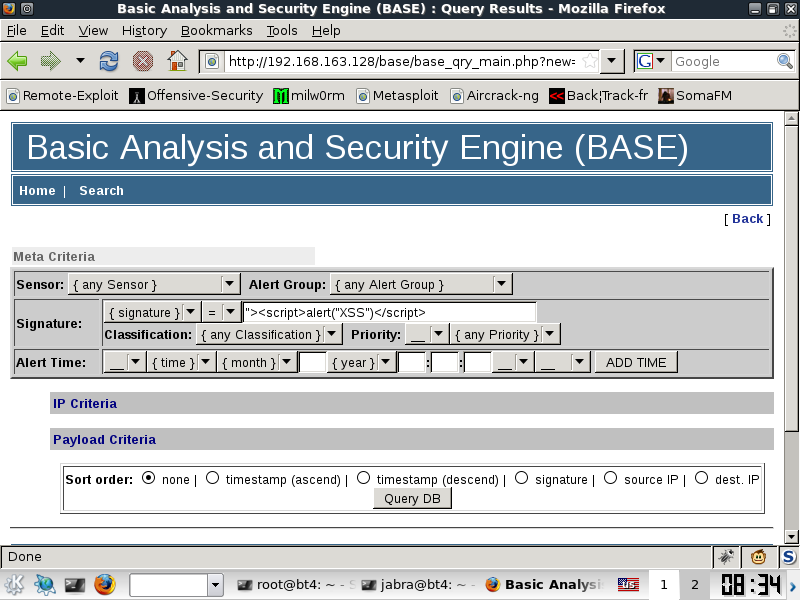Screen dimensions: 800x600
Task: Open the { month } dropdown
Action: [x=257, y=363]
